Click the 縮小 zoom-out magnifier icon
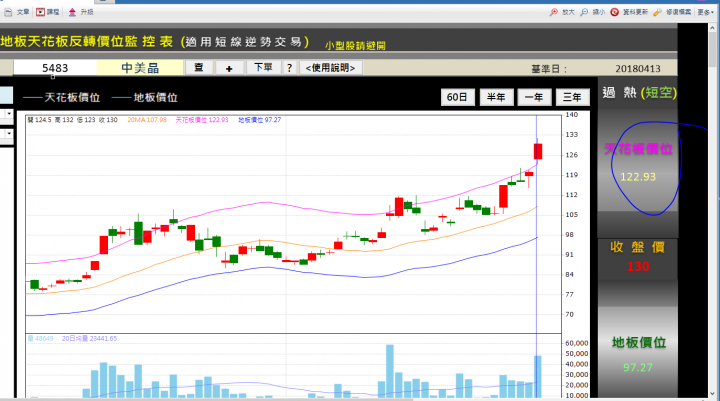This screenshot has width=720, height=401. tap(584, 12)
